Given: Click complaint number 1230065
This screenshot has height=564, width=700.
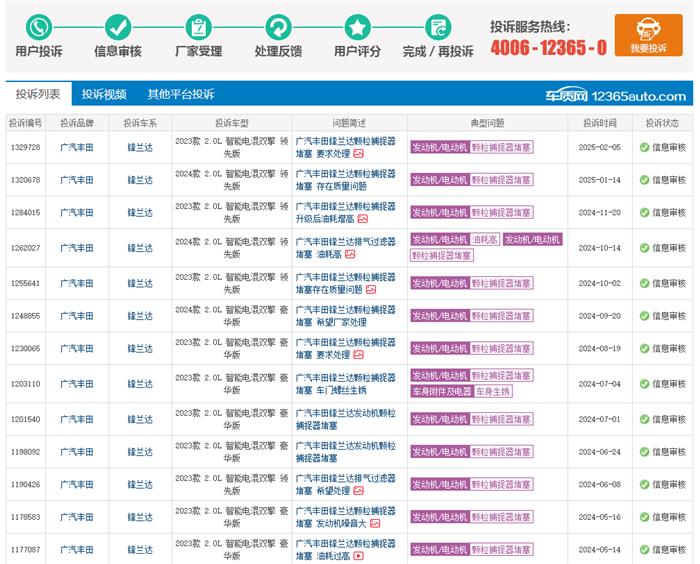Looking at the screenshot, I should point(25,348).
